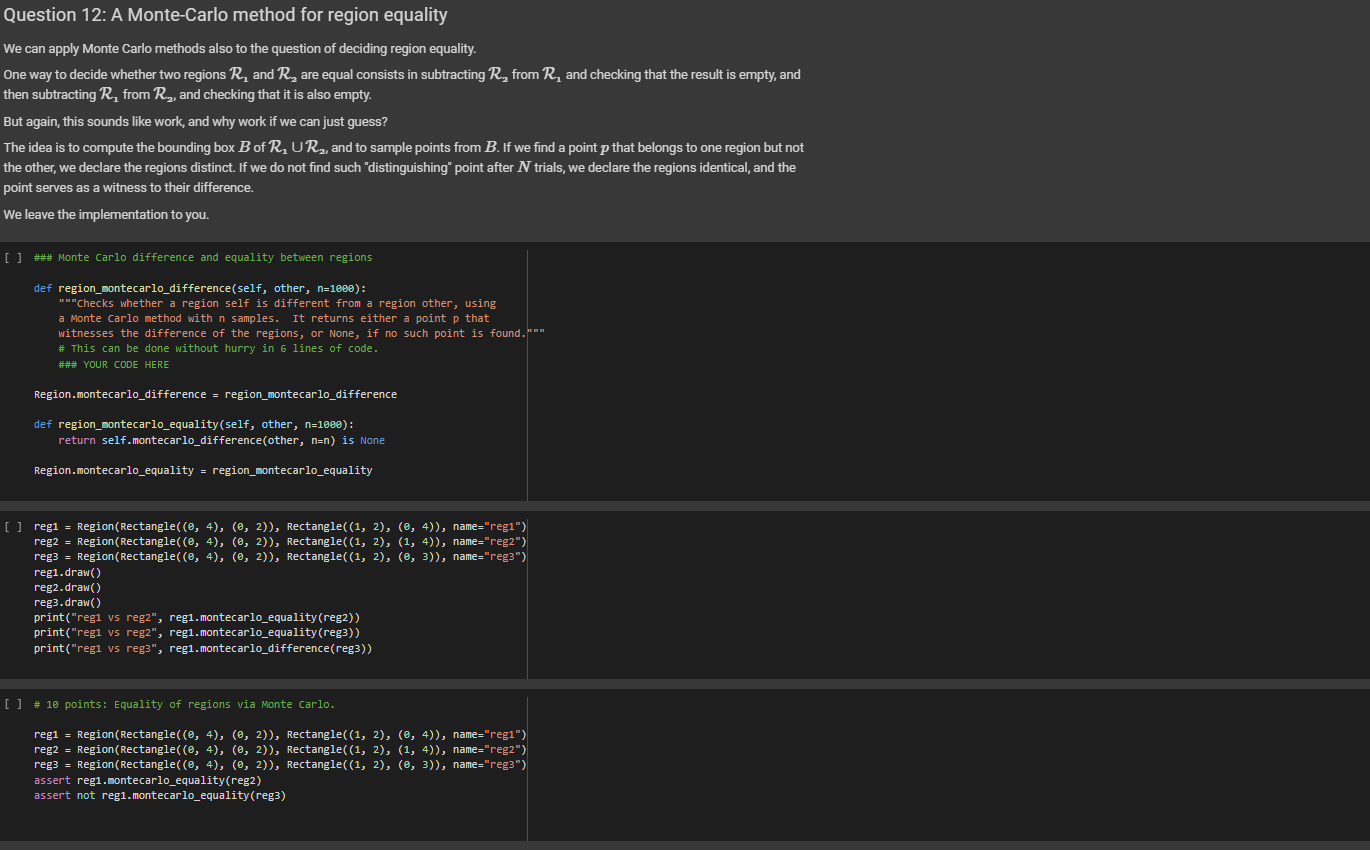
Task: Click the docstring line starting 'Checks whether a region'
Action: (277, 303)
